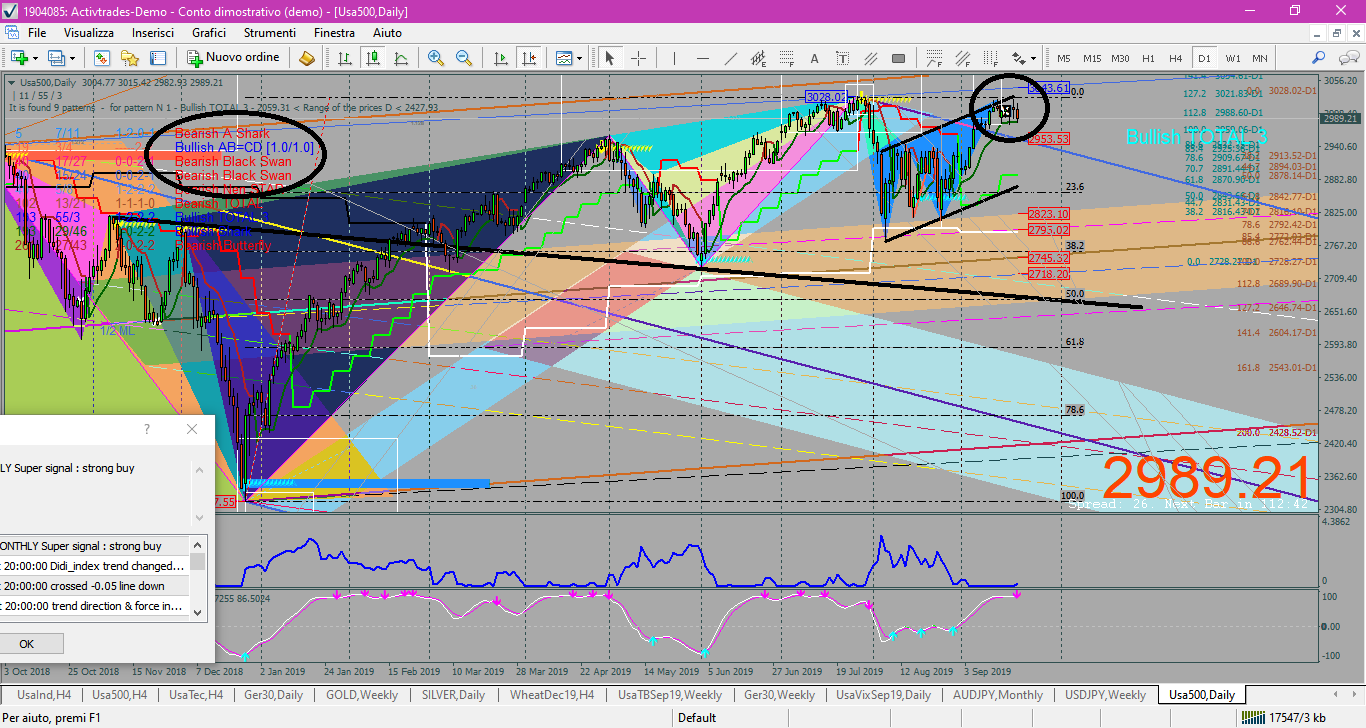Image resolution: width=1366 pixels, height=728 pixels.
Task: Select the rectangle shape tool
Action: pyautogui.click(x=898, y=58)
